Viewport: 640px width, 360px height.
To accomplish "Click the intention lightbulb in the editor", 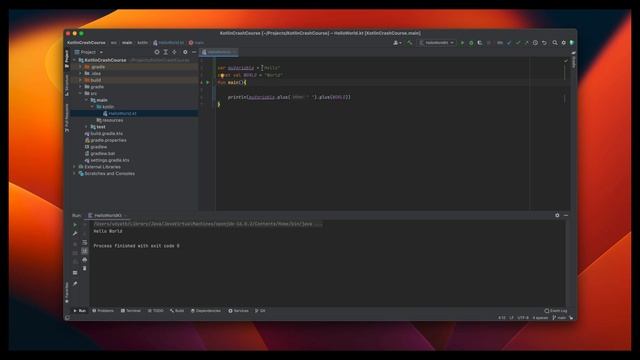I will click(x=222, y=75).
